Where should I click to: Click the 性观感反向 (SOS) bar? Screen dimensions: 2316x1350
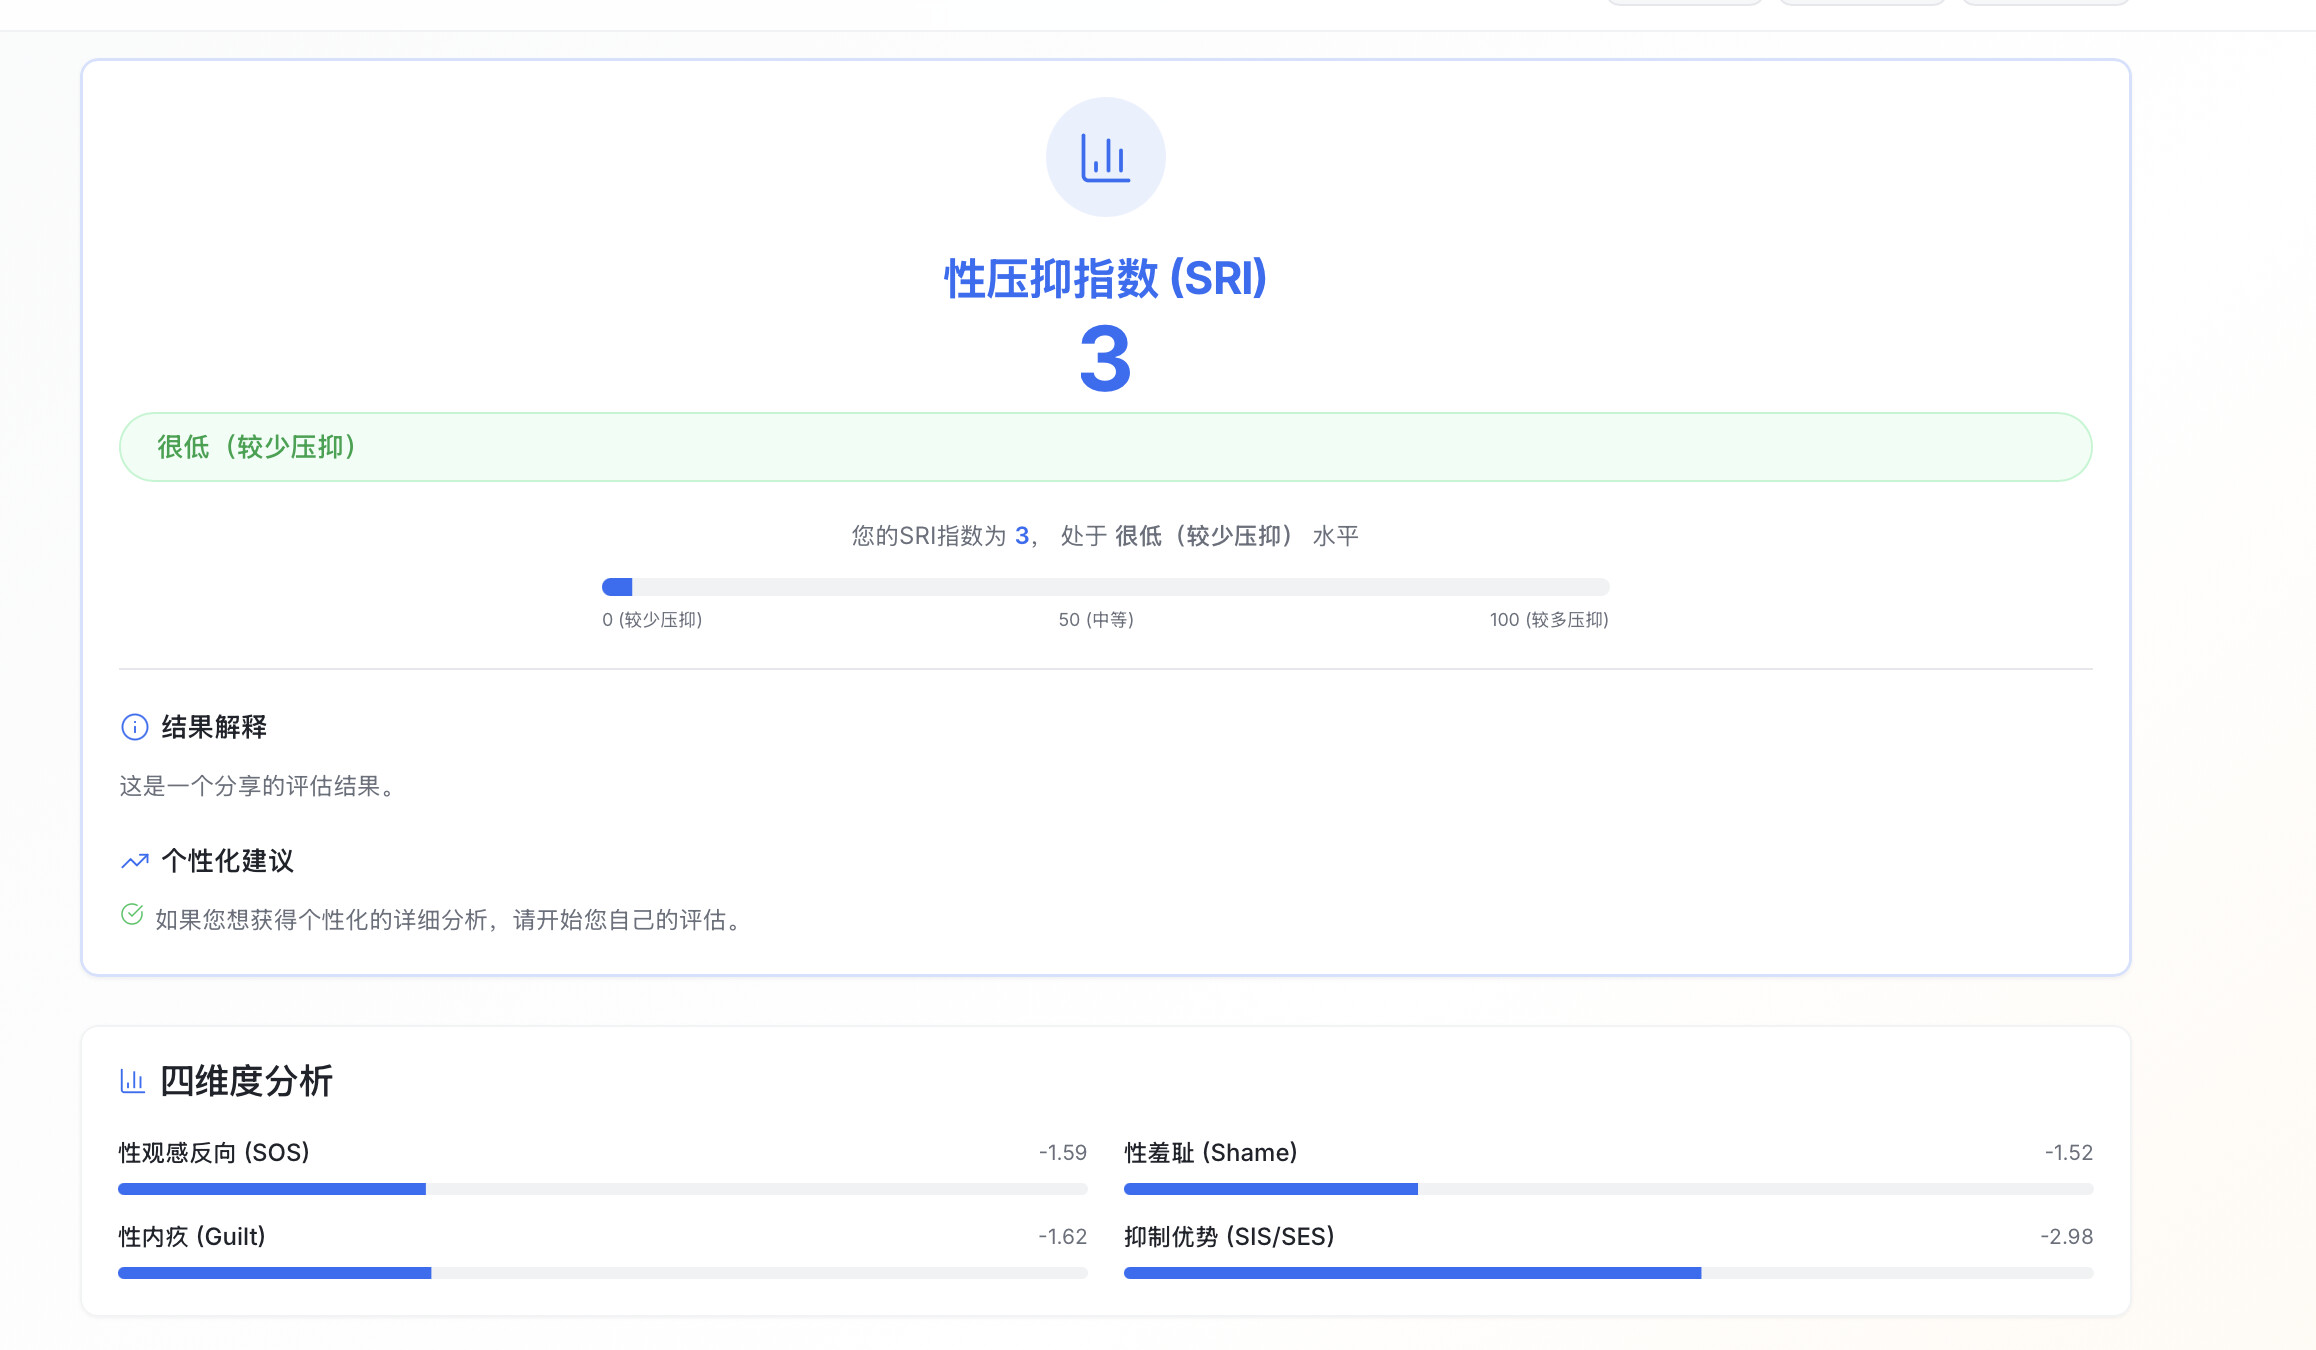point(602,1189)
